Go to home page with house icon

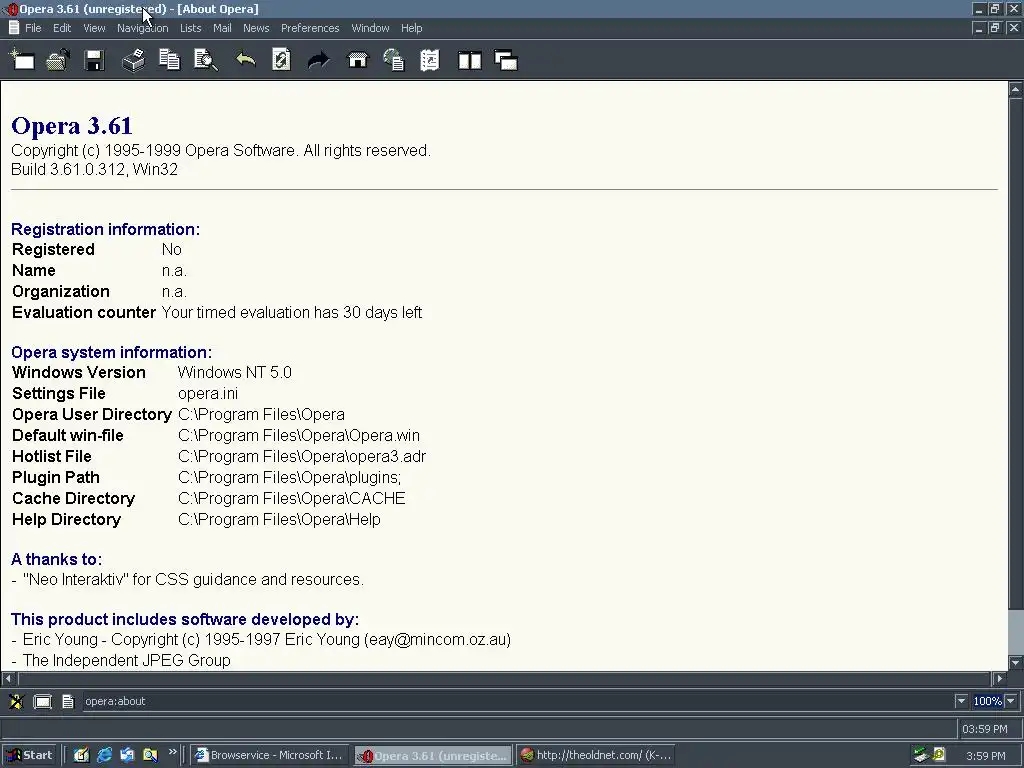[x=358, y=60]
